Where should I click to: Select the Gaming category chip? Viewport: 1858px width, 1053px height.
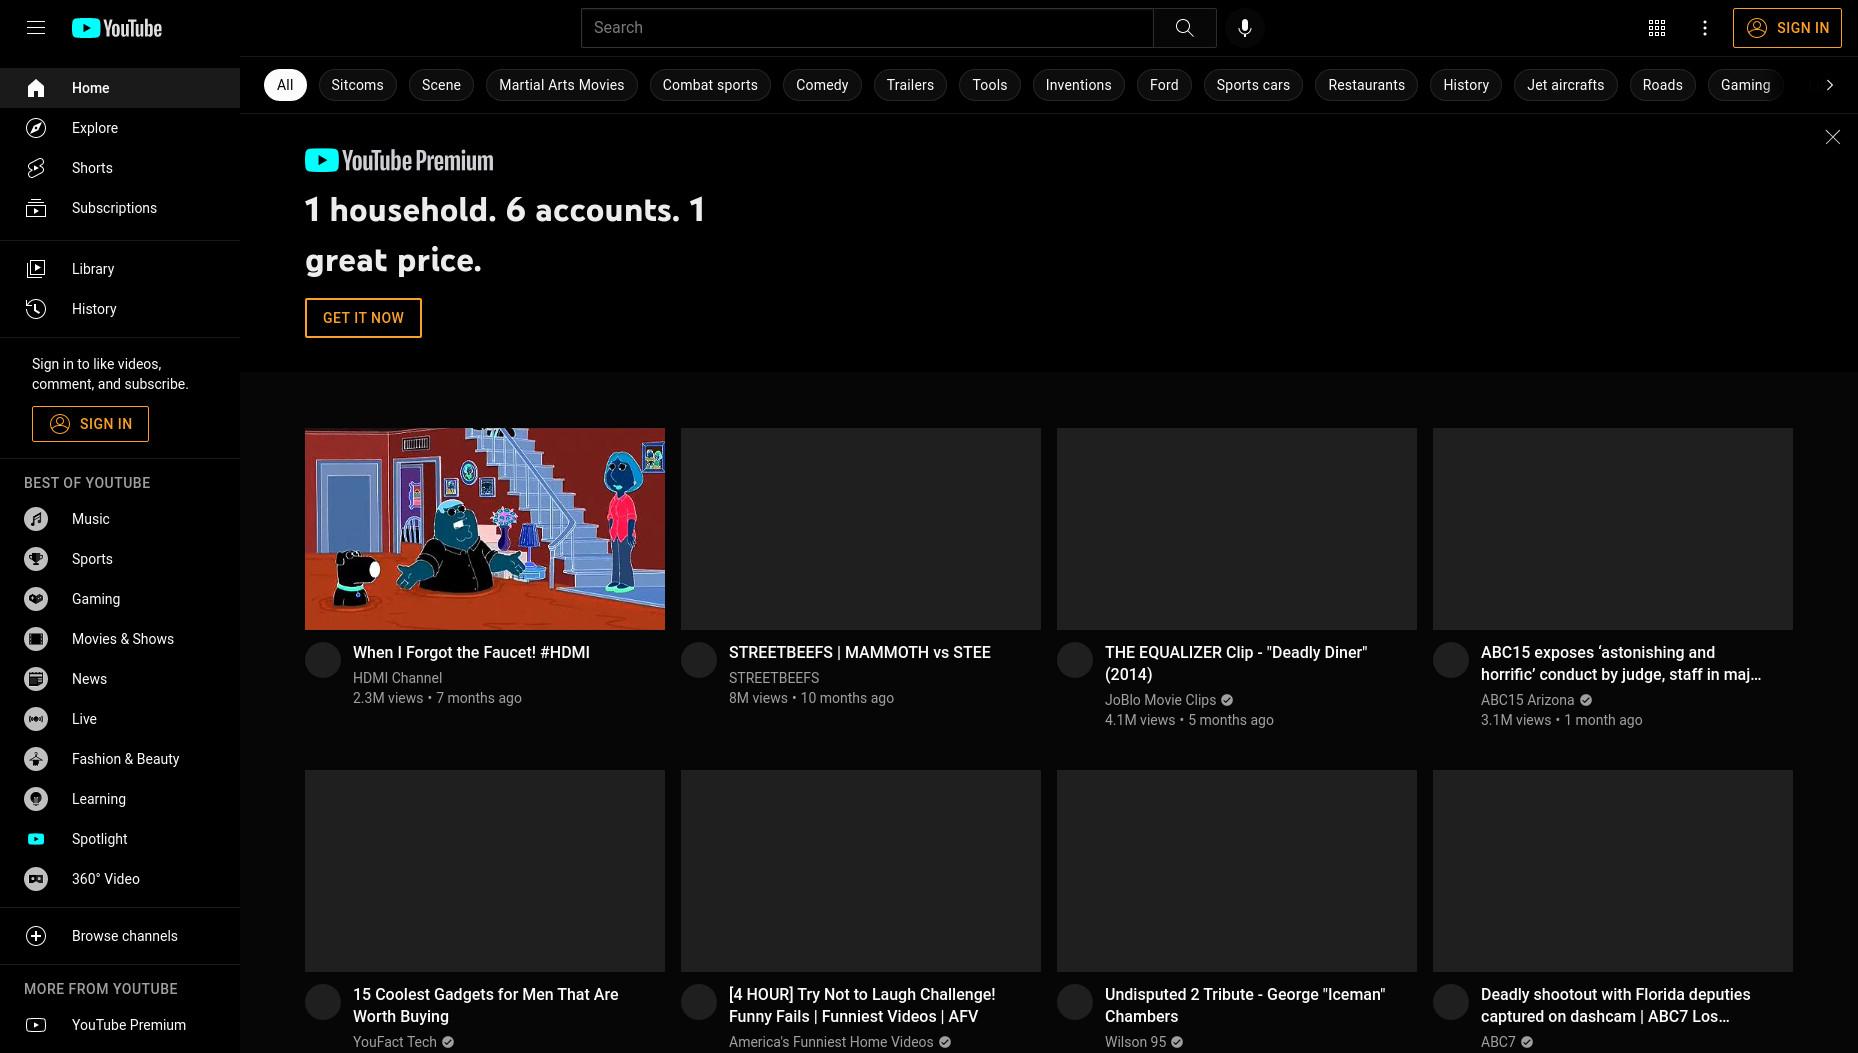coord(1745,85)
